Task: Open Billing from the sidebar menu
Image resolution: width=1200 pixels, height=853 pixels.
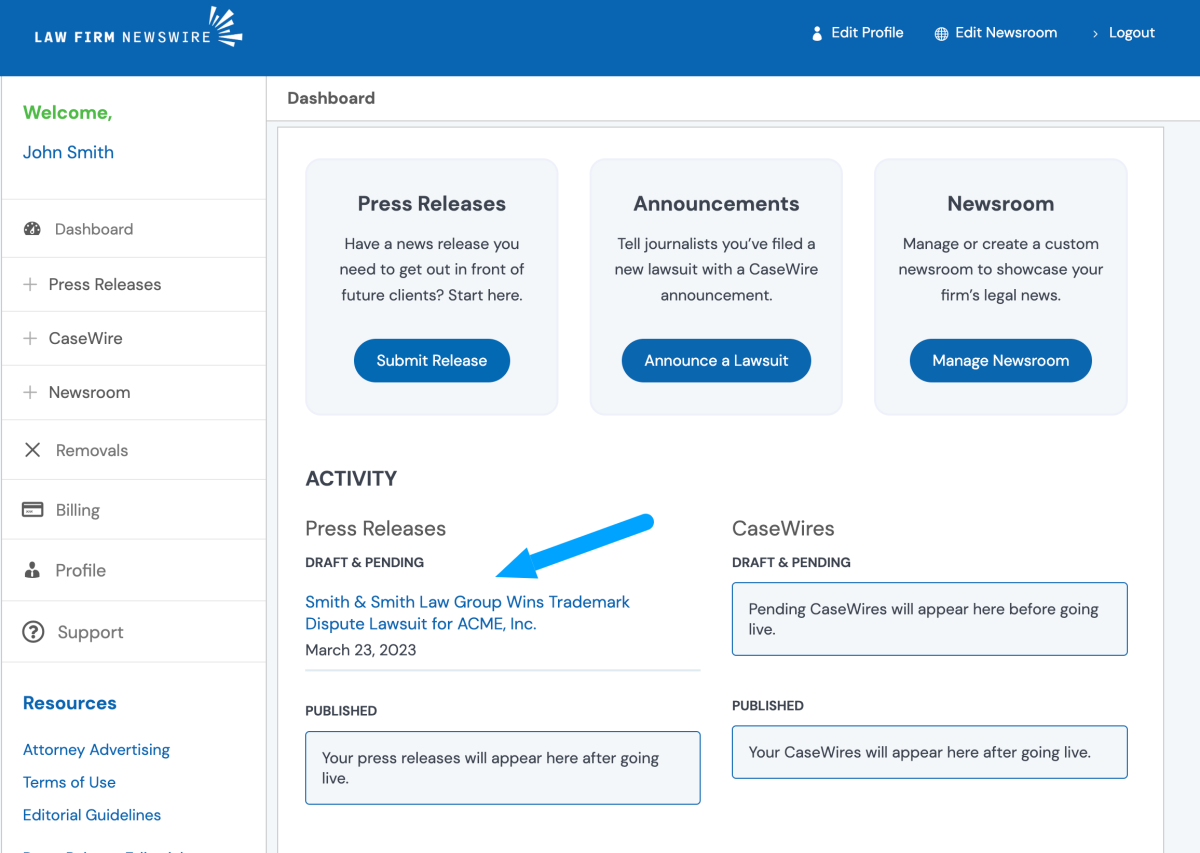Action: pyautogui.click(x=77, y=510)
